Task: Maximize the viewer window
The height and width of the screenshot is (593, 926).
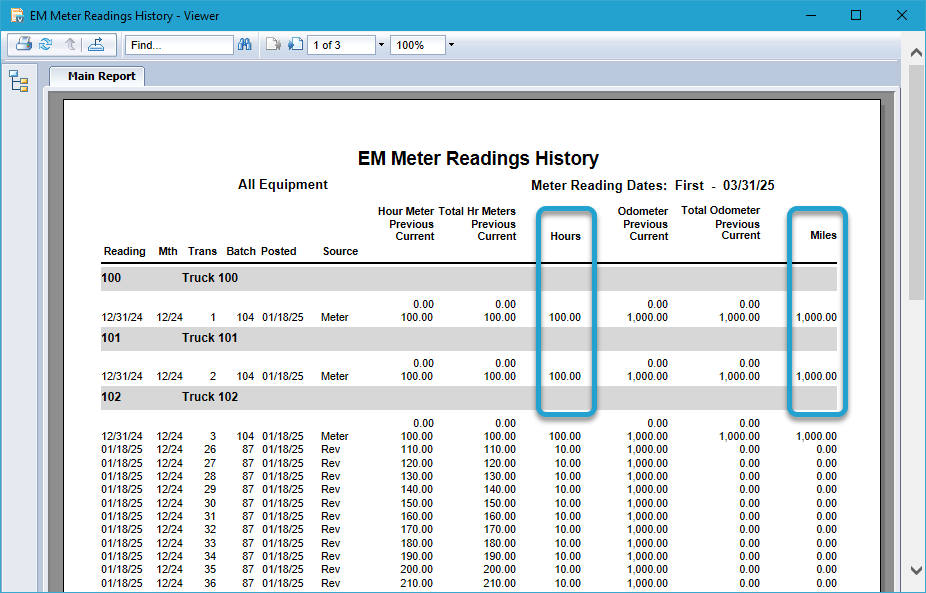Action: click(x=856, y=15)
